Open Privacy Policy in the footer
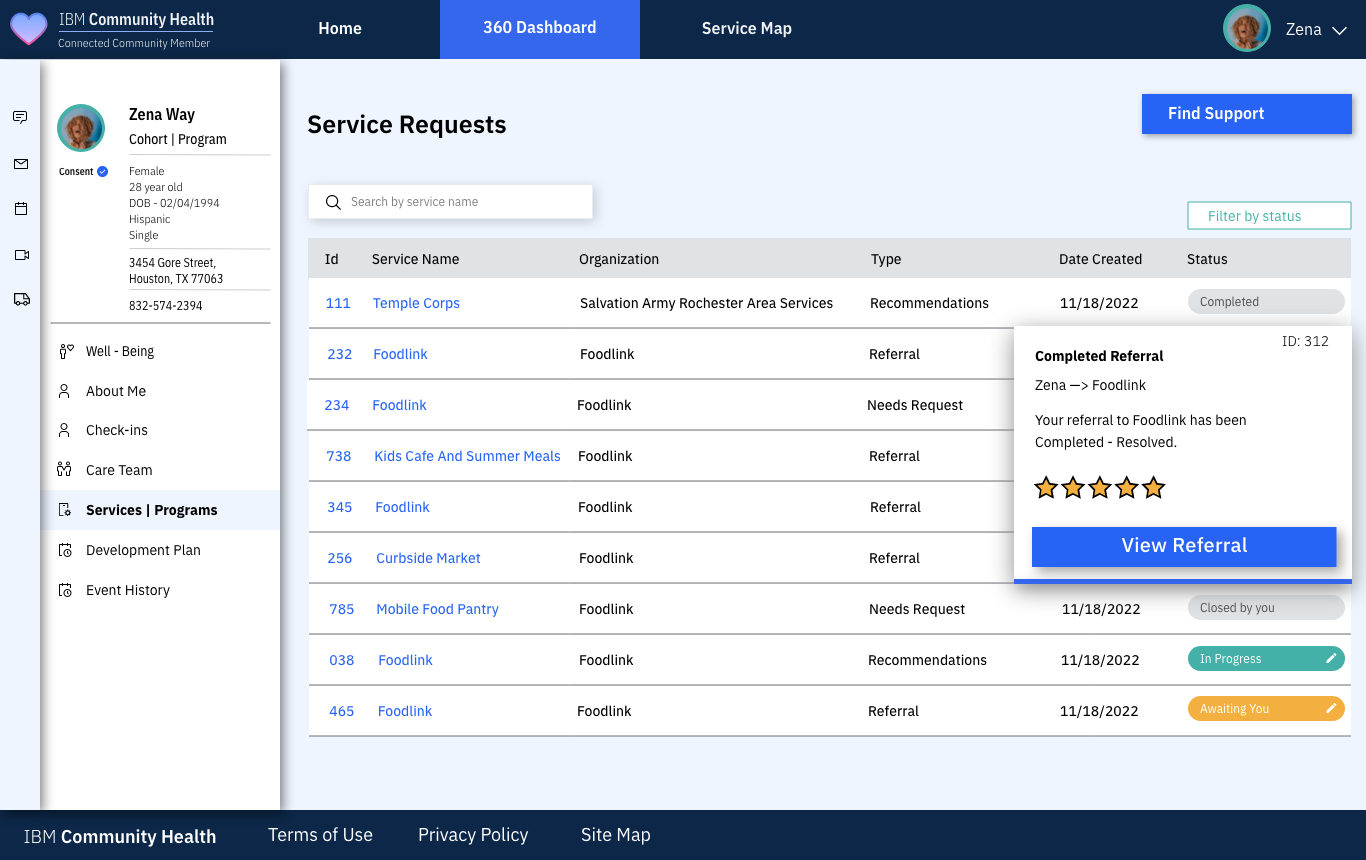 (473, 835)
